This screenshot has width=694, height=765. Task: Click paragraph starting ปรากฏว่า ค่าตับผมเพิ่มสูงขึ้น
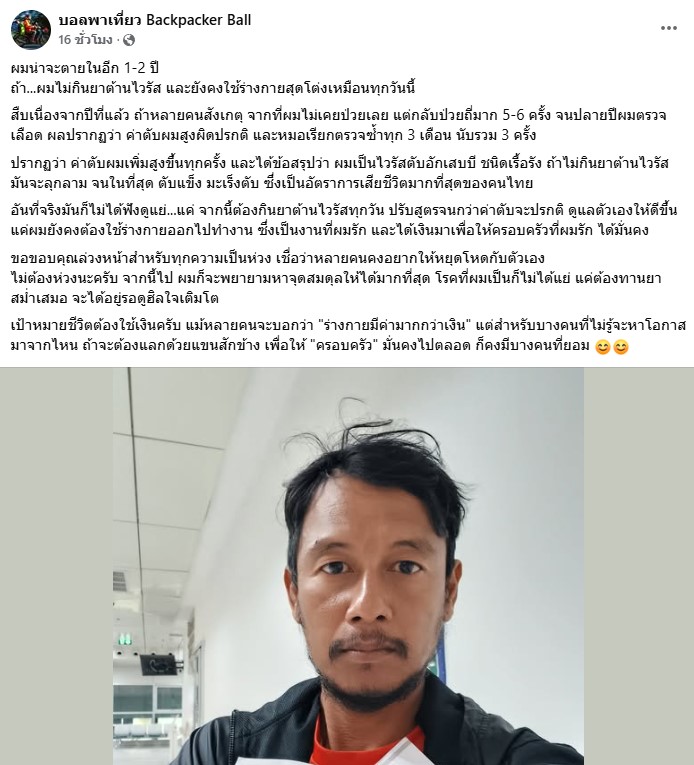click(x=340, y=173)
